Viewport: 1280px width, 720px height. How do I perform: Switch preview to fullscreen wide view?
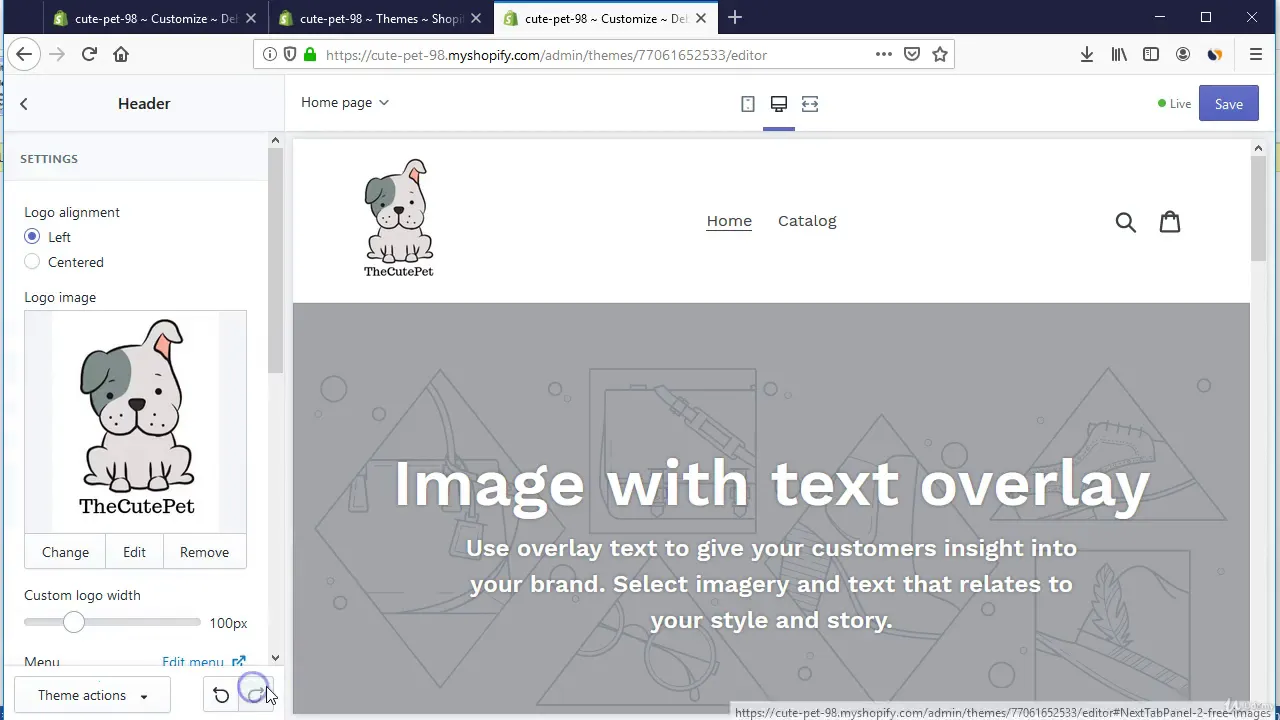point(810,104)
